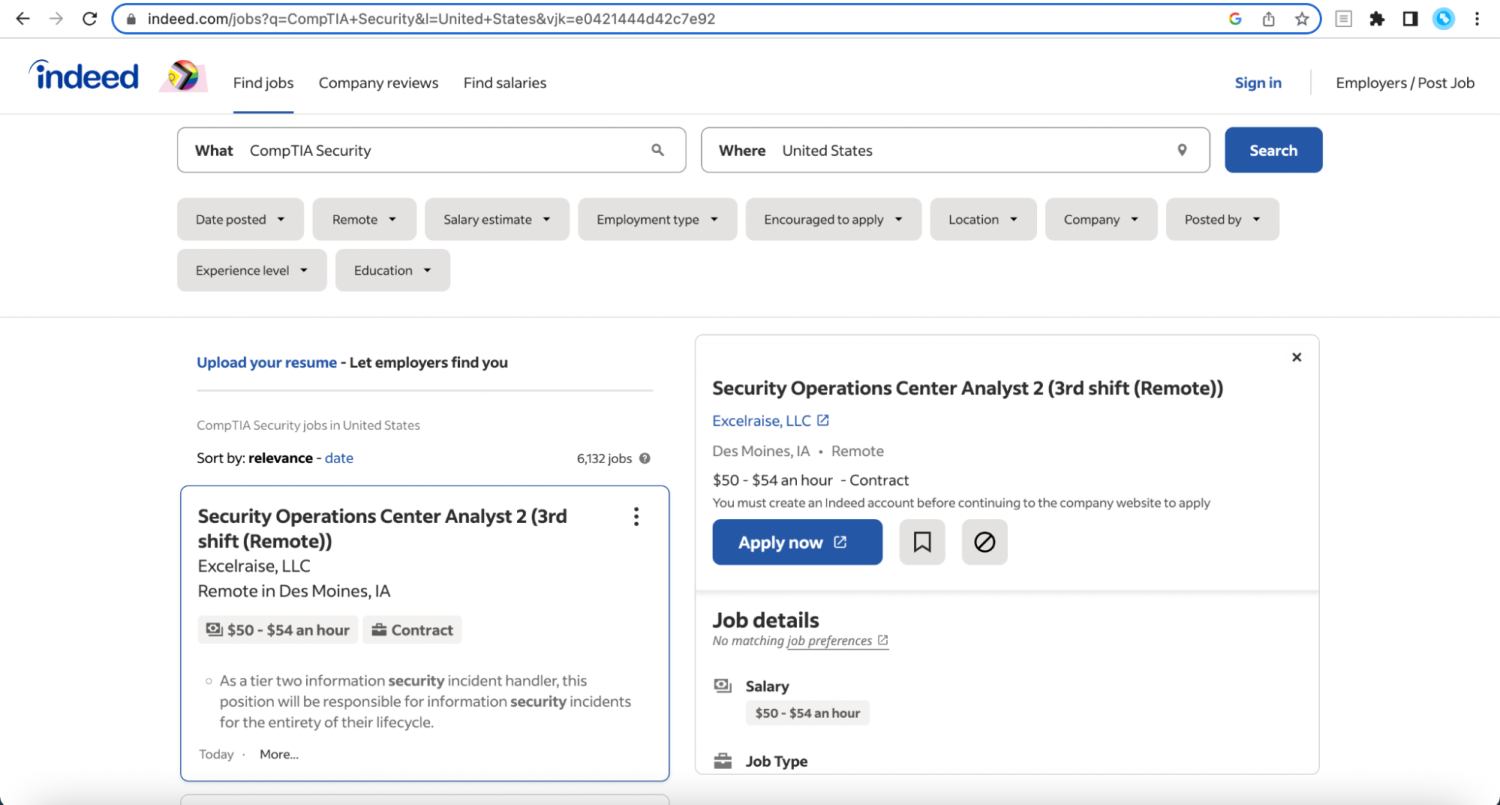This screenshot has width=1500, height=805.
Task: Open the Security Operations Center Analyst job card title
Action: (382, 529)
